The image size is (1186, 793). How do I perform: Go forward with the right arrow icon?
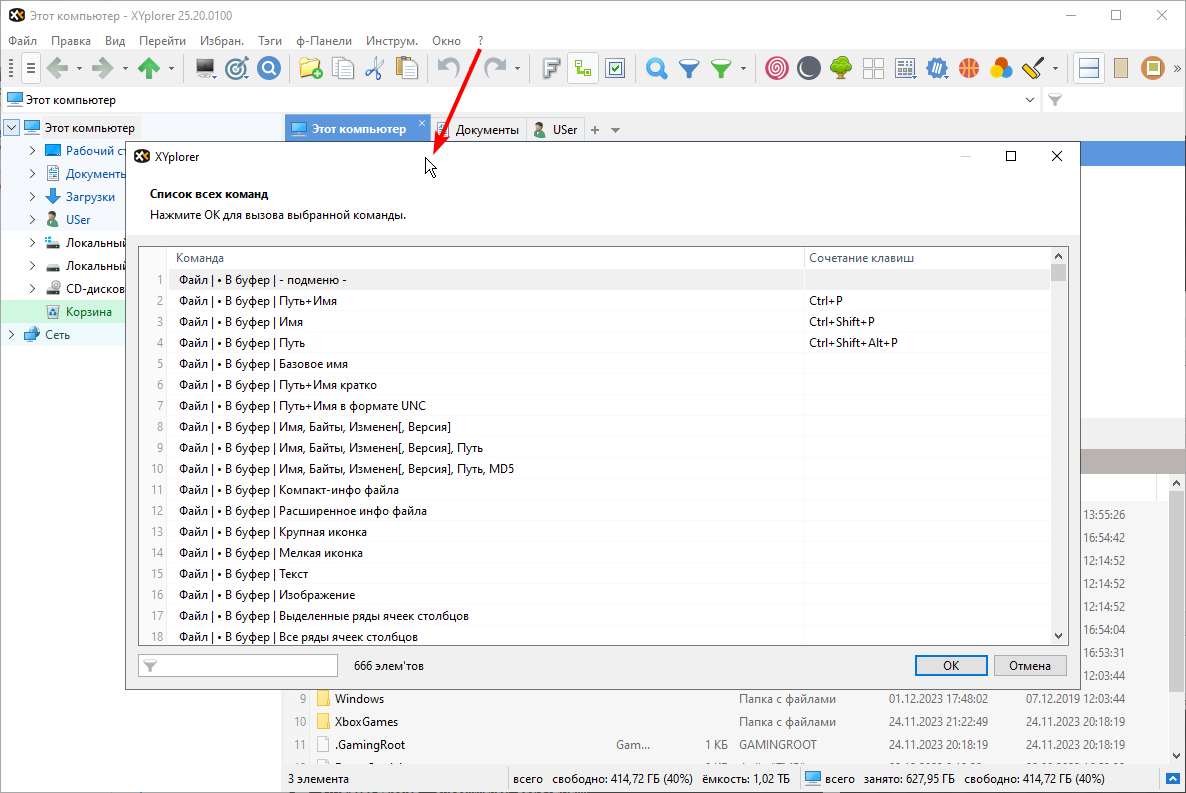point(103,68)
